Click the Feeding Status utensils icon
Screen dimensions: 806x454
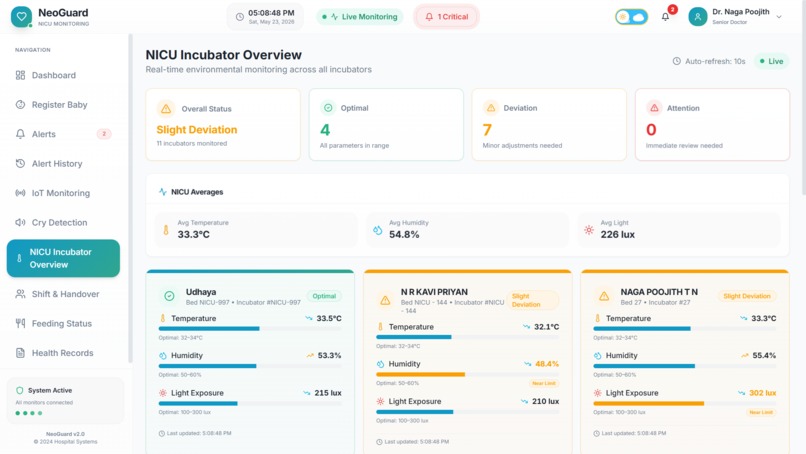pyautogui.click(x=20, y=323)
